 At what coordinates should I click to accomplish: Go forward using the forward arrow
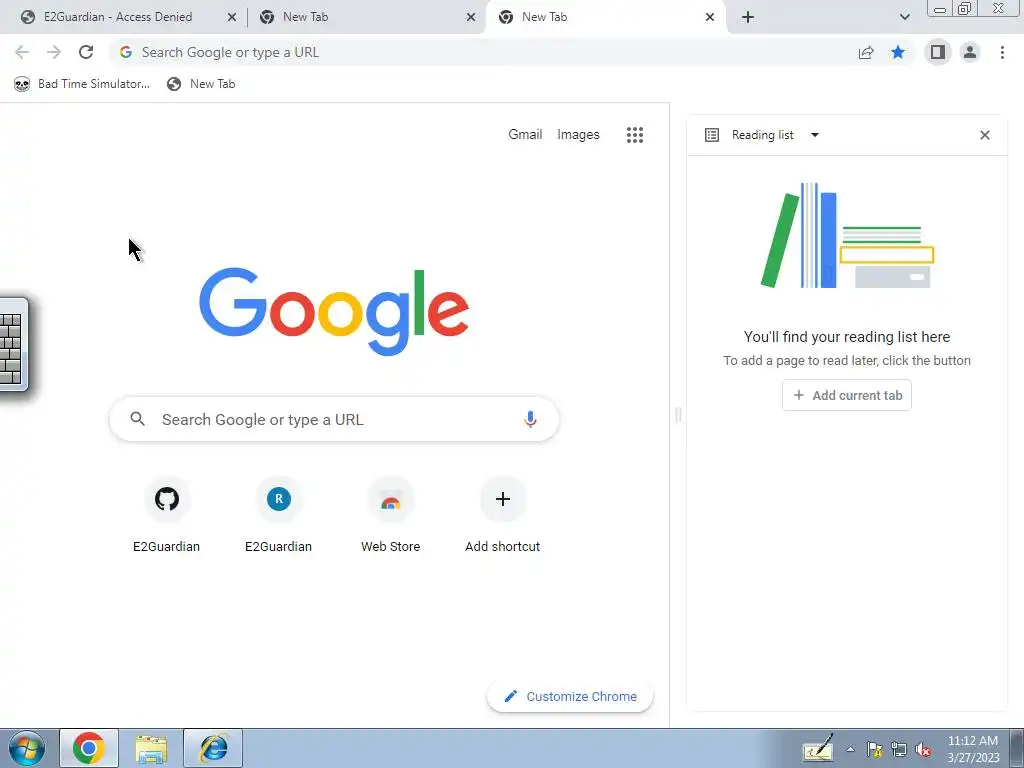[x=54, y=52]
